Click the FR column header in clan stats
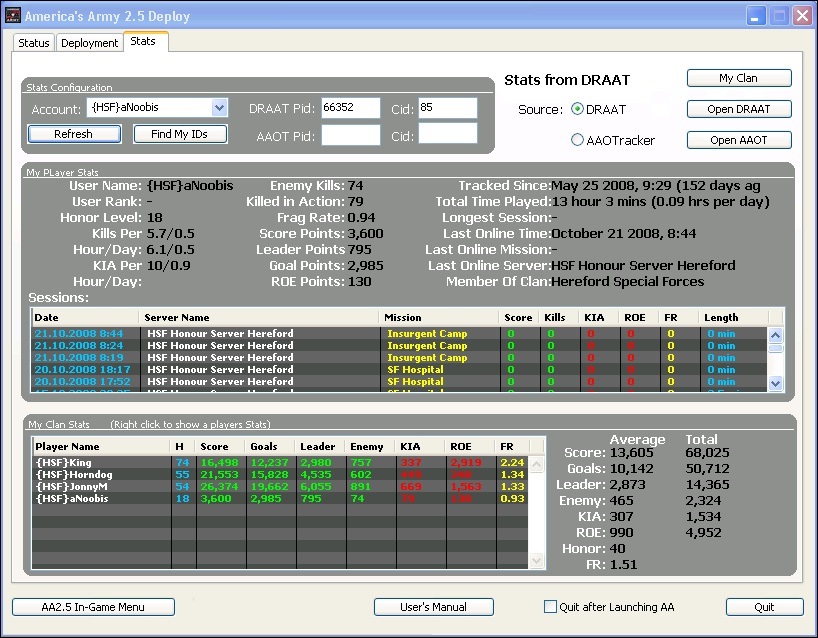The width and height of the screenshot is (818, 638). tap(511, 447)
